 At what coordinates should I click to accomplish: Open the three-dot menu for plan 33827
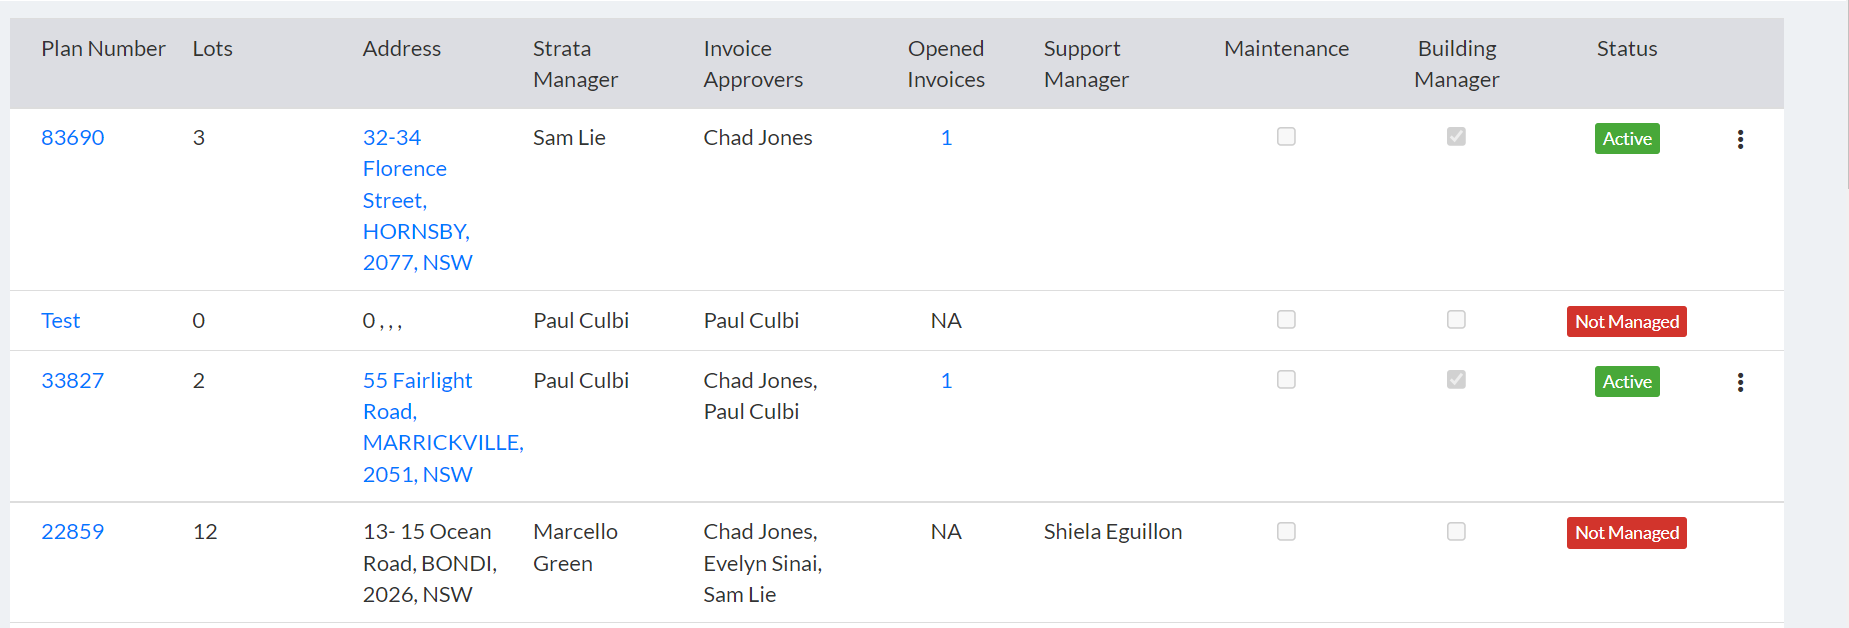1740,382
